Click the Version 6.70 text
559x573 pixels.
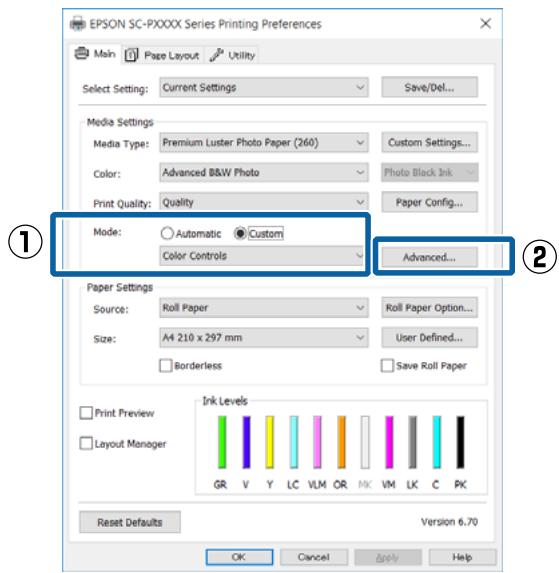449,522
